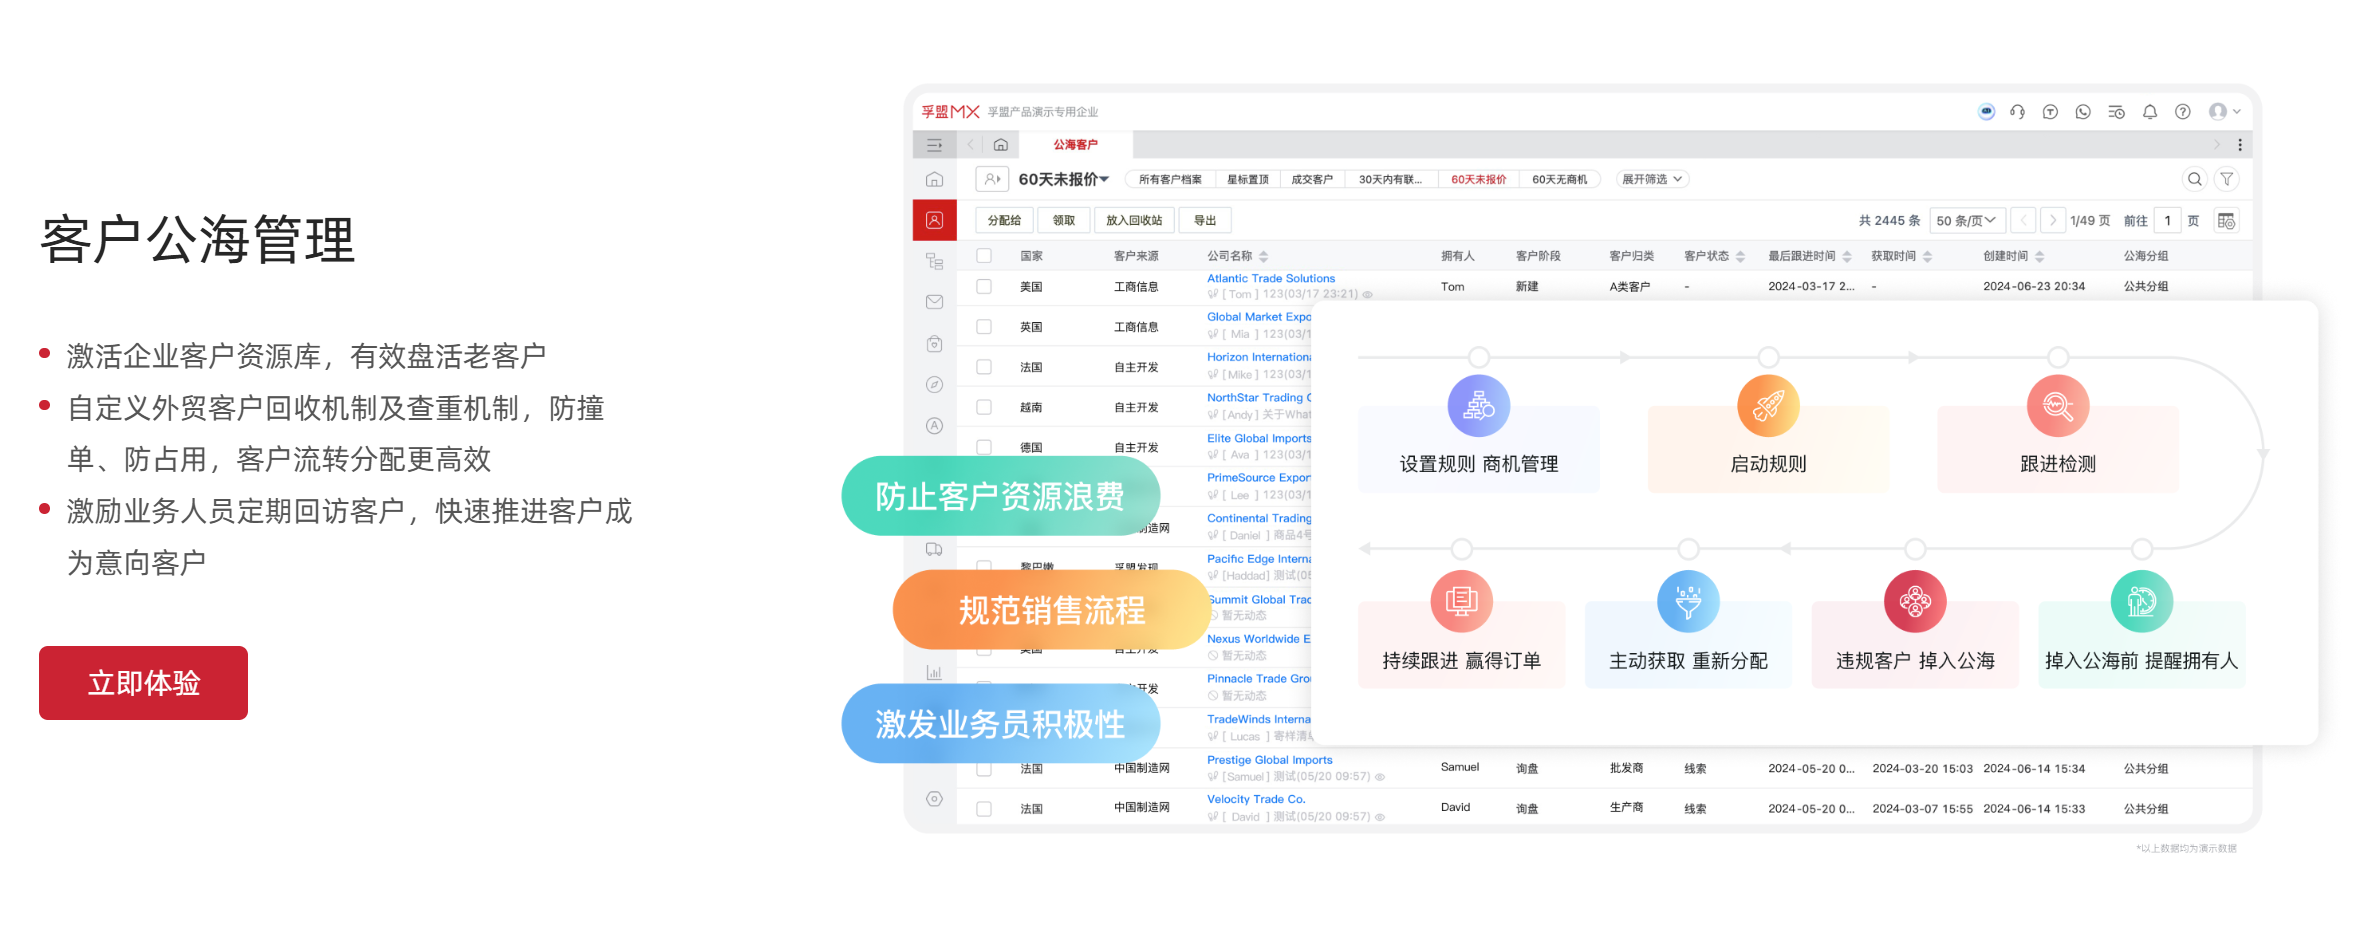Check the row for Atlantic Trade Solutions

[x=984, y=287]
